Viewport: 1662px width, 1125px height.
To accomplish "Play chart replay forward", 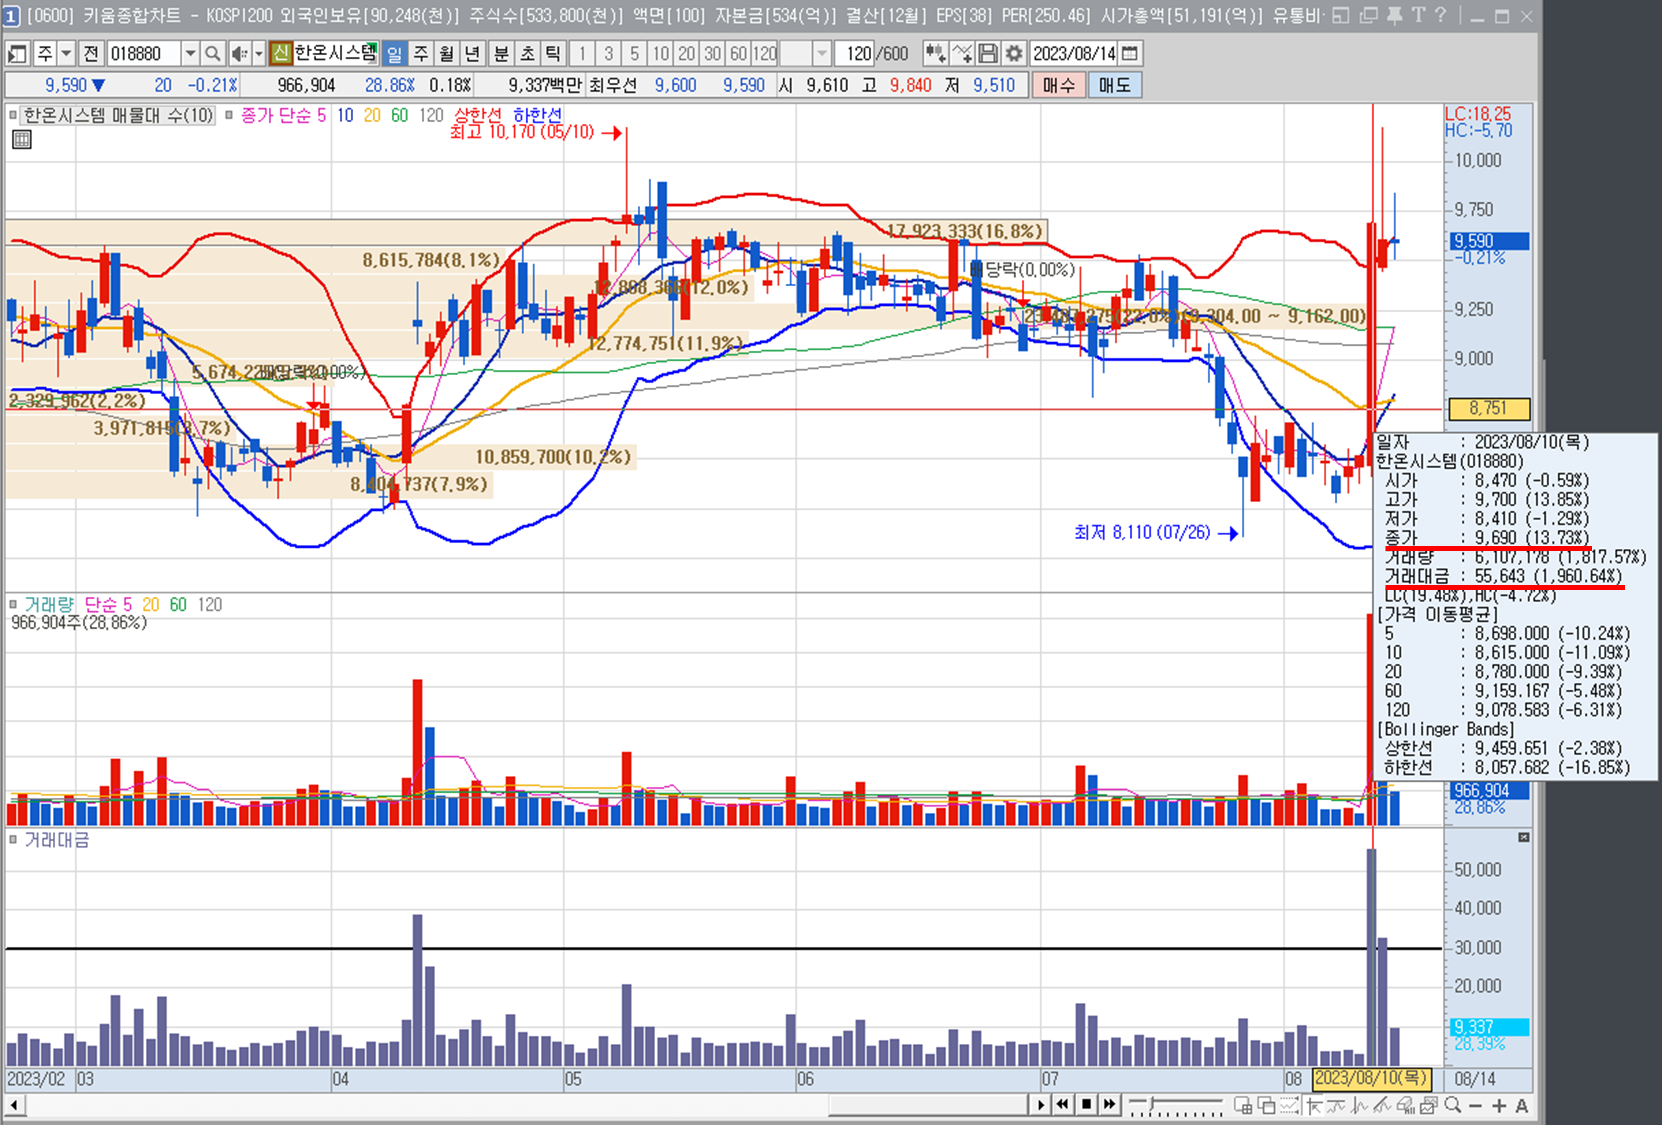I will 1041,1105.
